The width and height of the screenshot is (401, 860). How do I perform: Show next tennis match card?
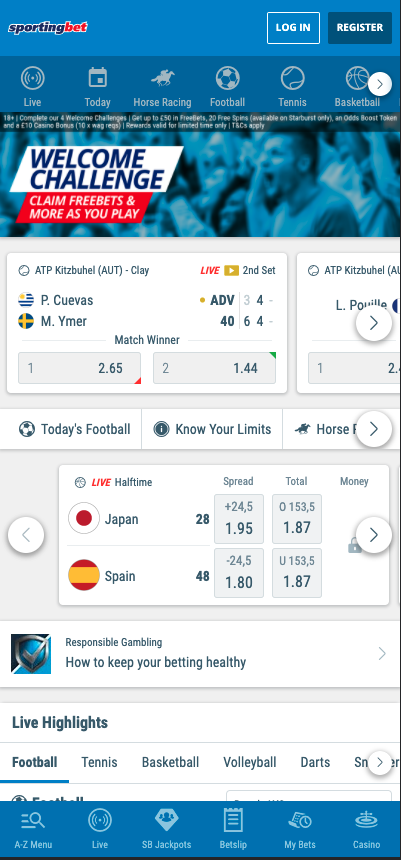point(374,323)
